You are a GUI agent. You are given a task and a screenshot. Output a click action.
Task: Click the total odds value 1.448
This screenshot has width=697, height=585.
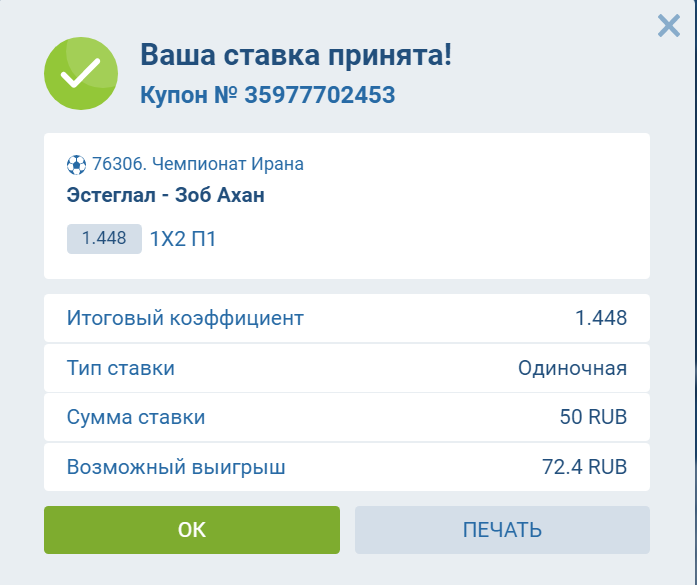click(x=601, y=319)
